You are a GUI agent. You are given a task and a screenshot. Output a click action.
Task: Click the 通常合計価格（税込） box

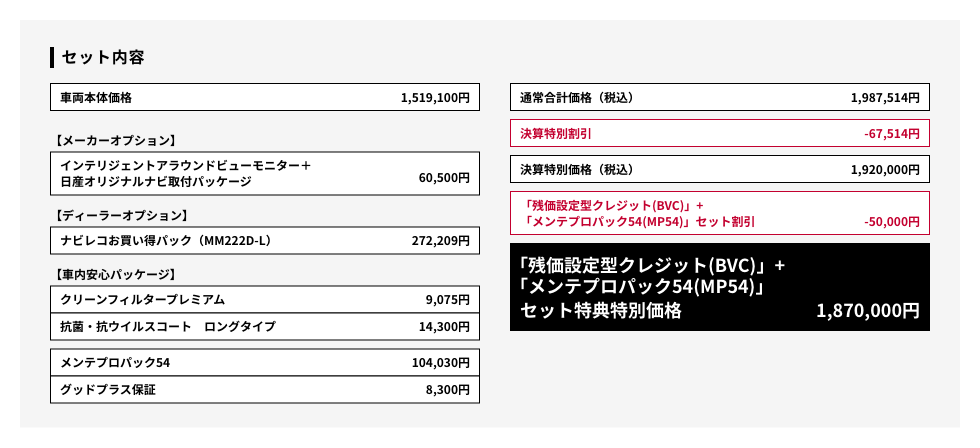pos(720,97)
